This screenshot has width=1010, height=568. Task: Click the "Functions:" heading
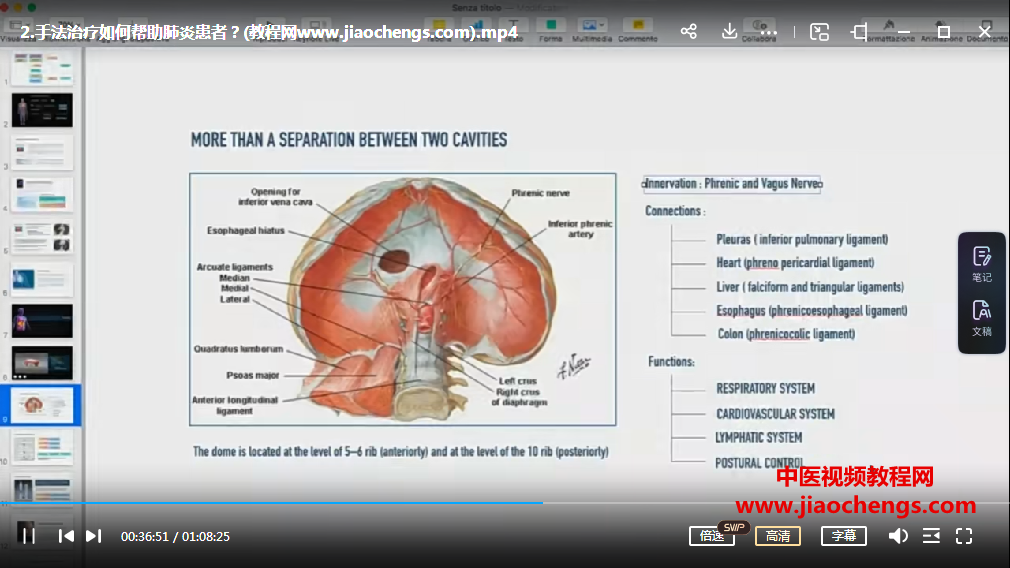pos(671,362)
